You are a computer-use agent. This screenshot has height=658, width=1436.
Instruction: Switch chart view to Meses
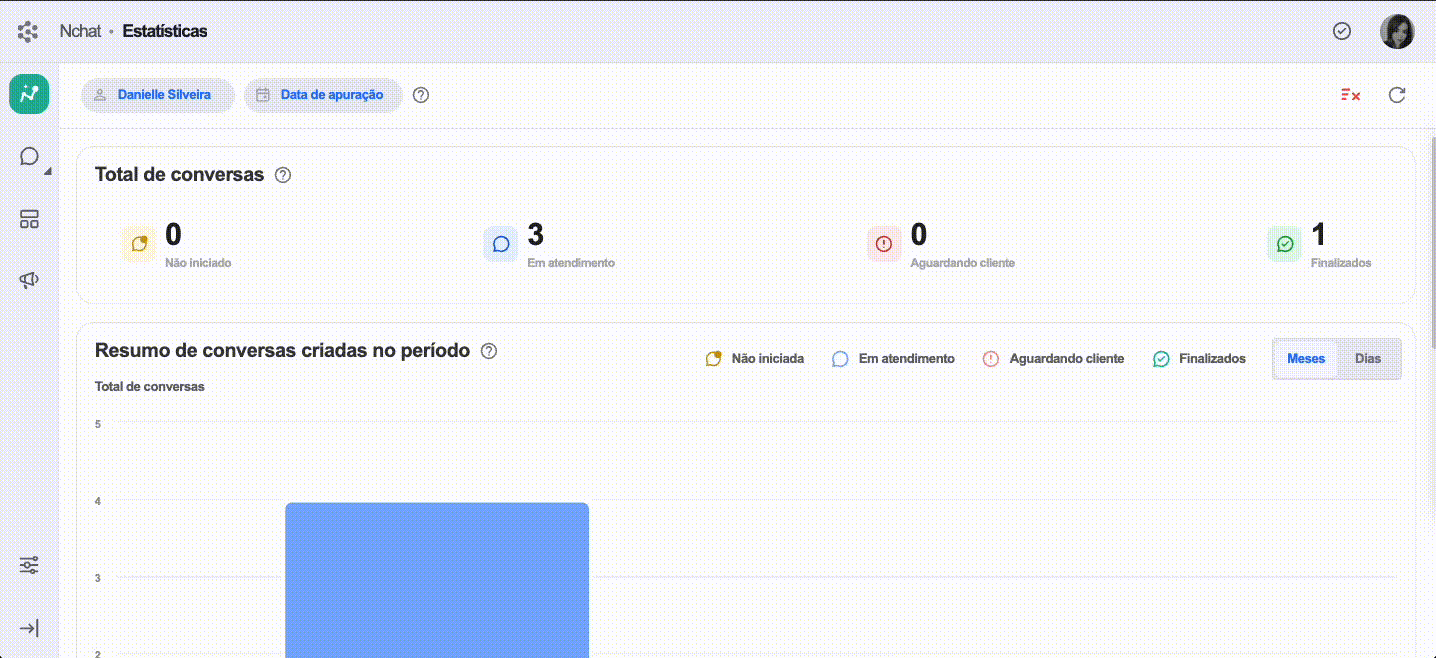click(x=1306, y=359)
